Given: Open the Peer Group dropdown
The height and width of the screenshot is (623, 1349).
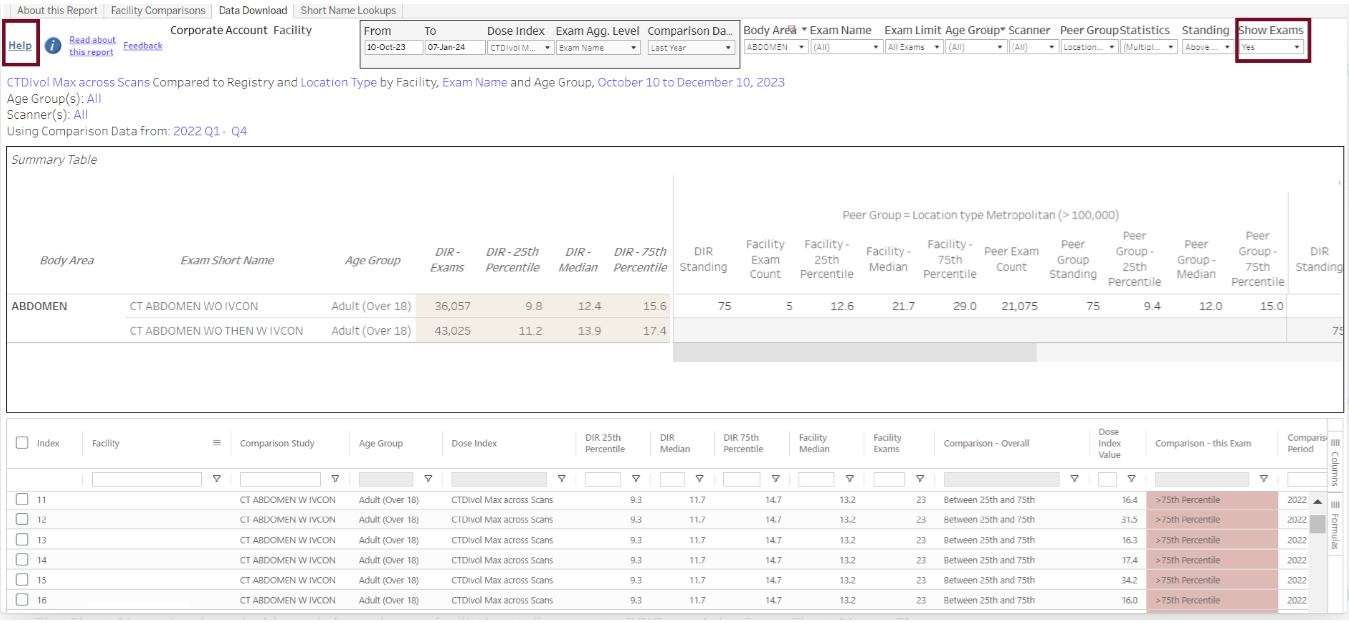Looking at the screenshot, I should tap(1089, 47).
